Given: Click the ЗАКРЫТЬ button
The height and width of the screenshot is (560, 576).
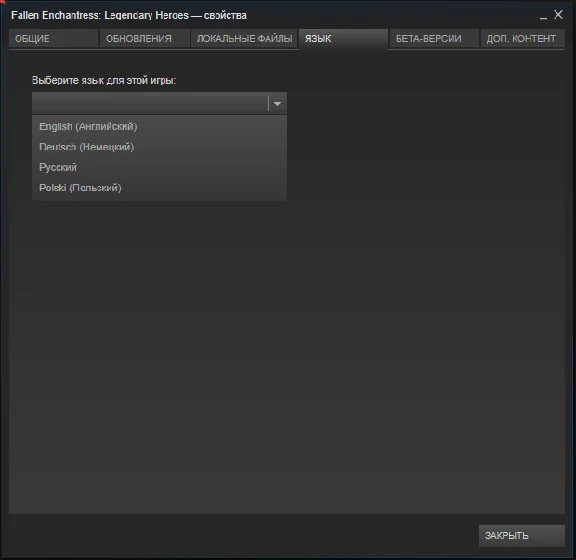Looking at the screenshot, I should [522, 535].
